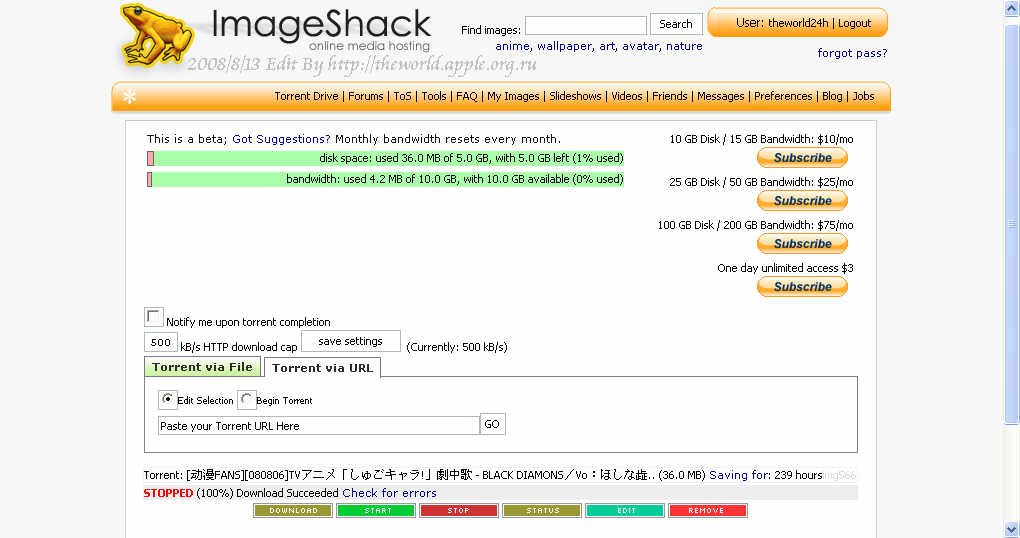Image resolution: width=1020 pixels, height=538 pixels.
Task: Click the red STOP torrent button
Action: click(459, 511)
